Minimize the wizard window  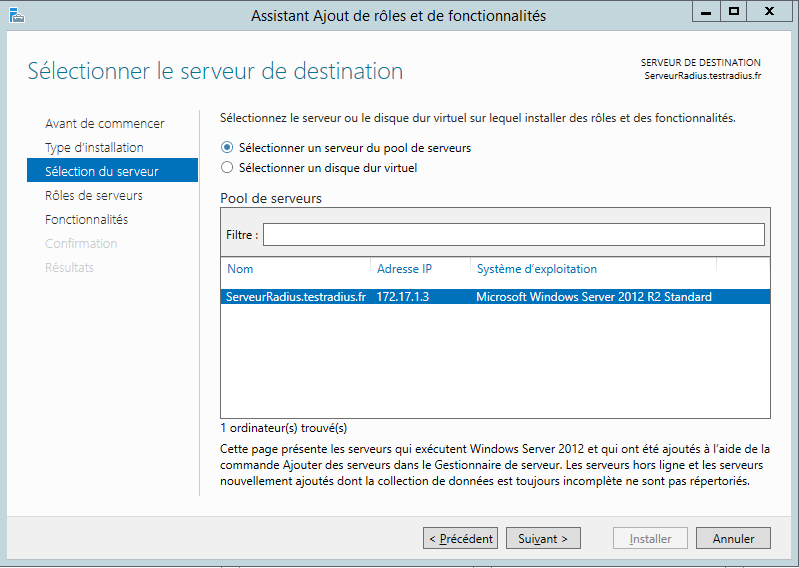click(x=706, y=12)
